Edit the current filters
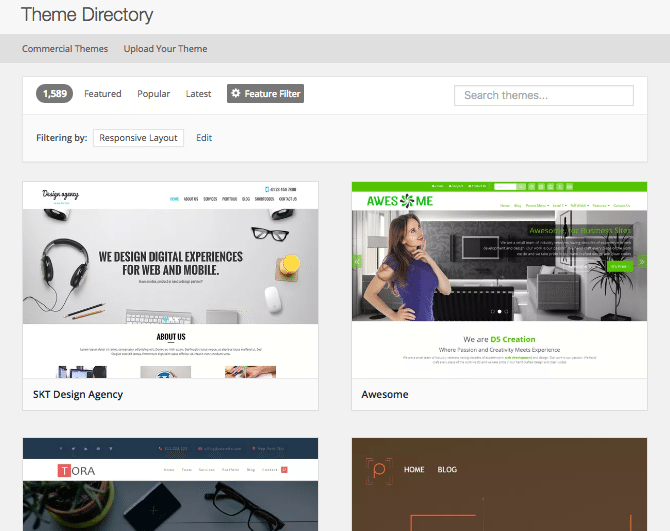 204,138
